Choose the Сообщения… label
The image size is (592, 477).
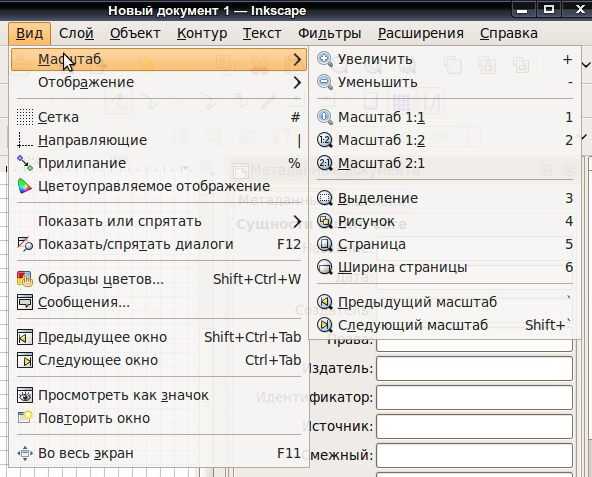84,303
